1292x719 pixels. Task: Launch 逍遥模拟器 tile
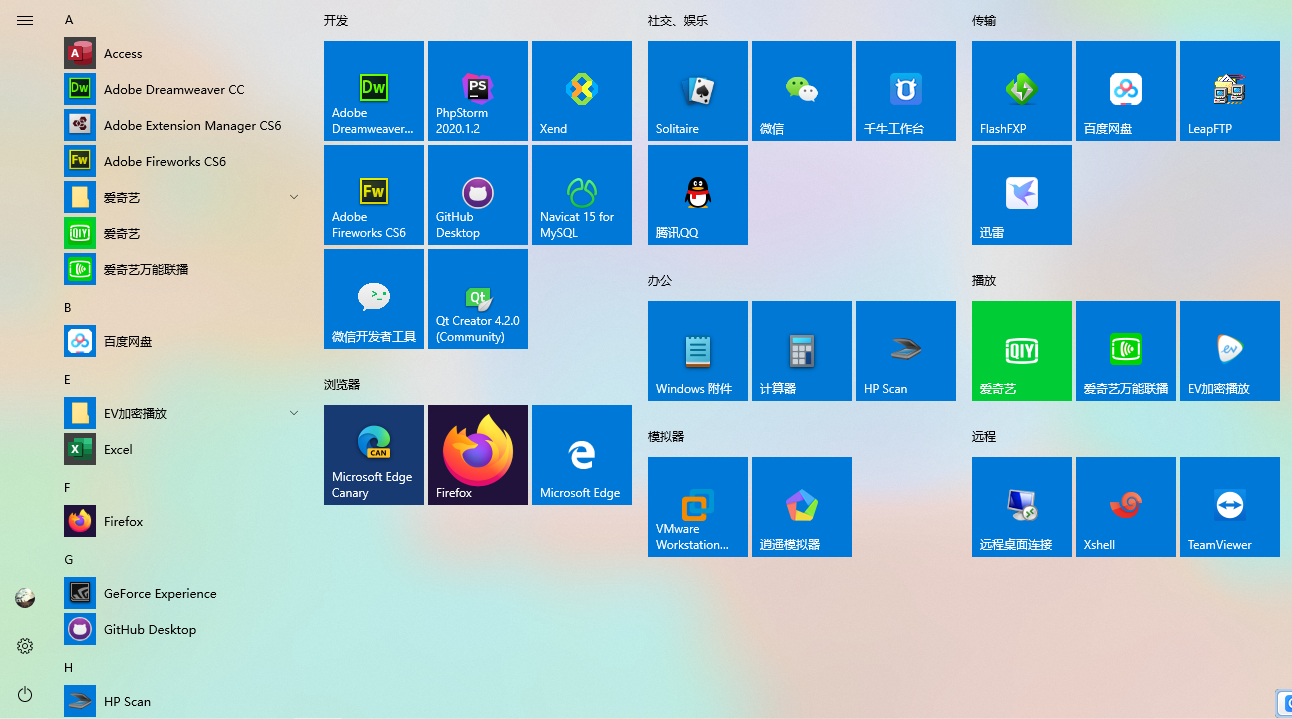(802, 507)
